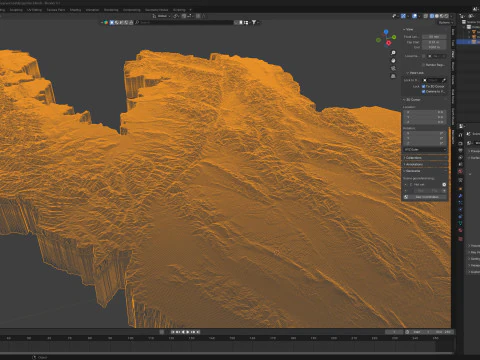Open Output properties tab icon
This screenshot has height=360, width=480.
pyautogui.click(x=461, y=150)
